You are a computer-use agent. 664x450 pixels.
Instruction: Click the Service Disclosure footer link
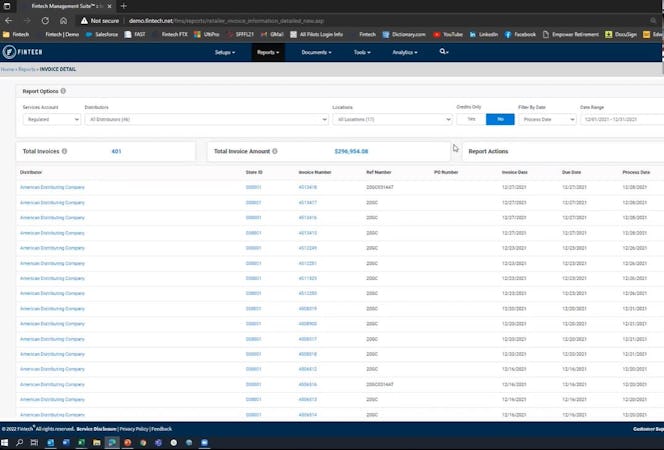point(96,429)
